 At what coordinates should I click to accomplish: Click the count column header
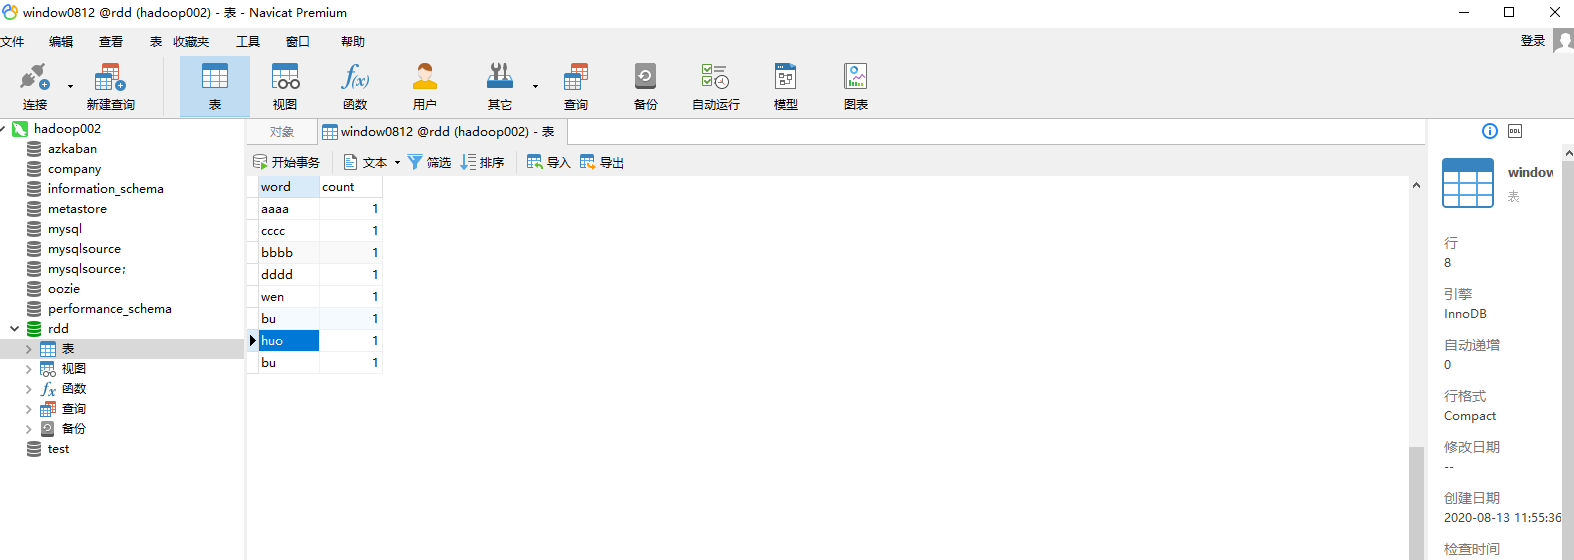coord(350,187)
